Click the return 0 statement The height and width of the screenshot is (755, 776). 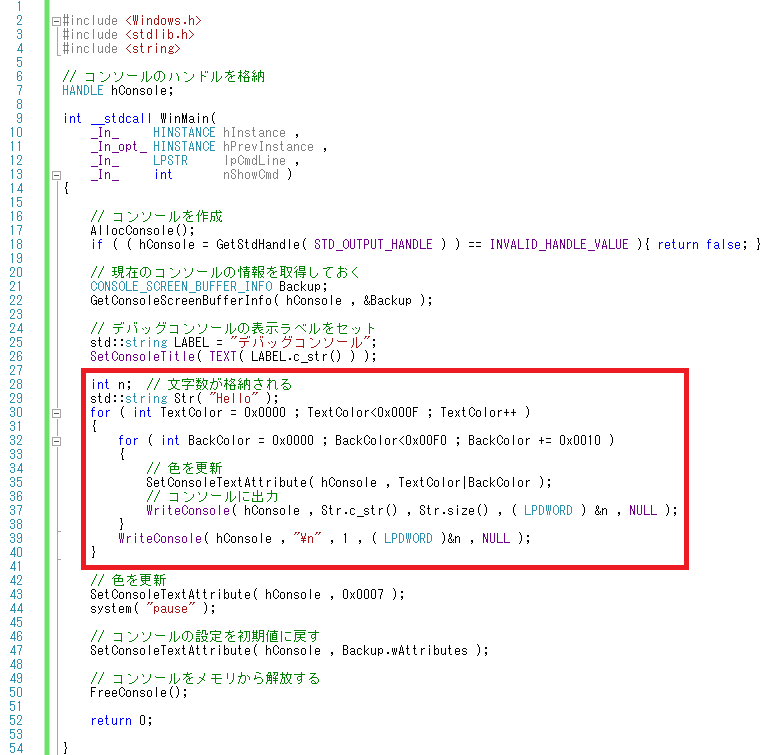point(121,720)
